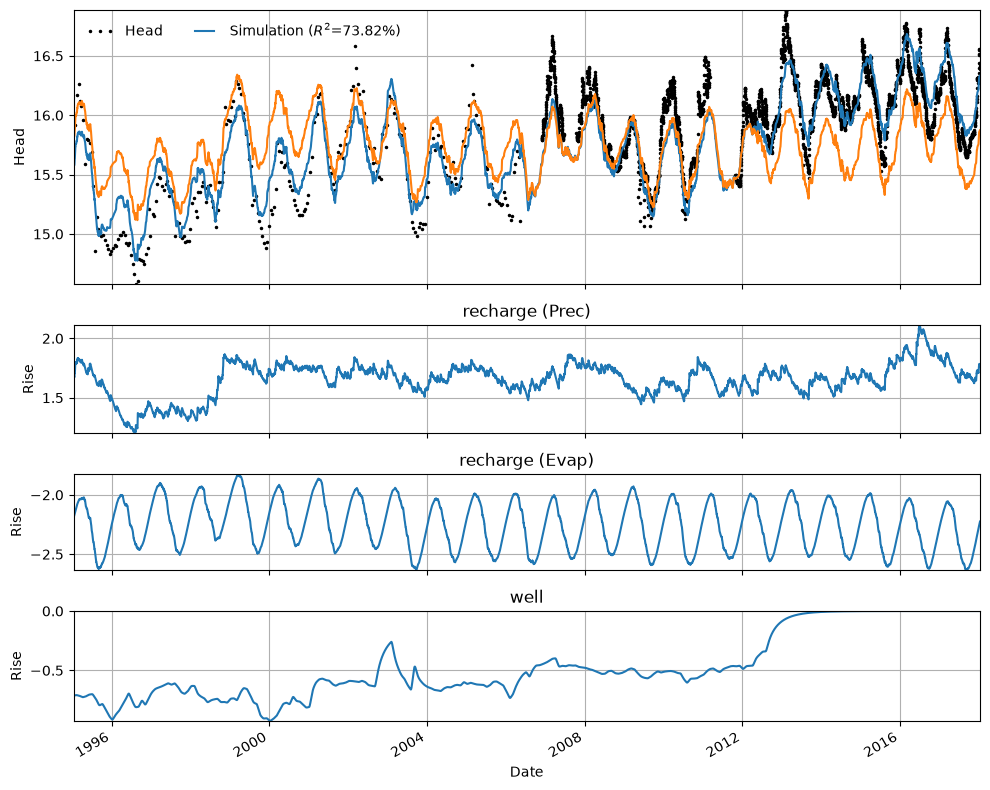Image resolution: width=990 pixels, height=790 pixels.
Task: Click the 2008 x-axis tick label
Action: 570,746
